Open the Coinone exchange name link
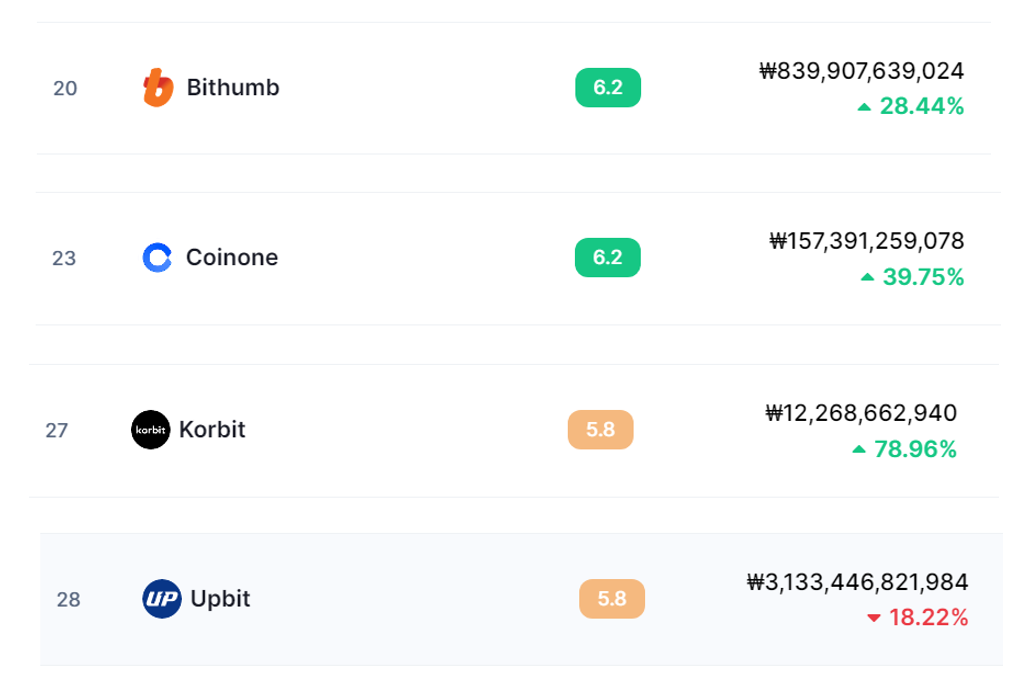The image size is (1010, 682). pyautogui.click(x=232, y=258)
